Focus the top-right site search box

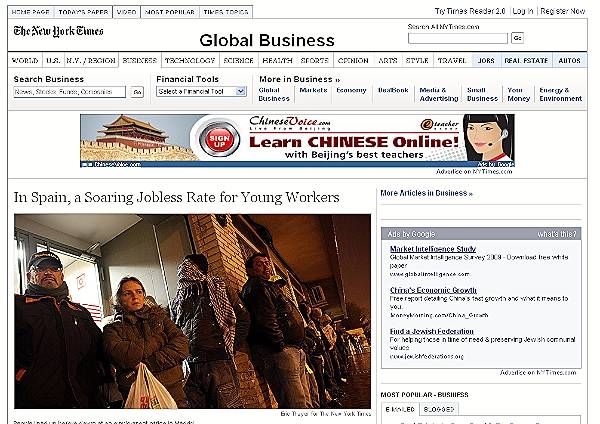457,38
